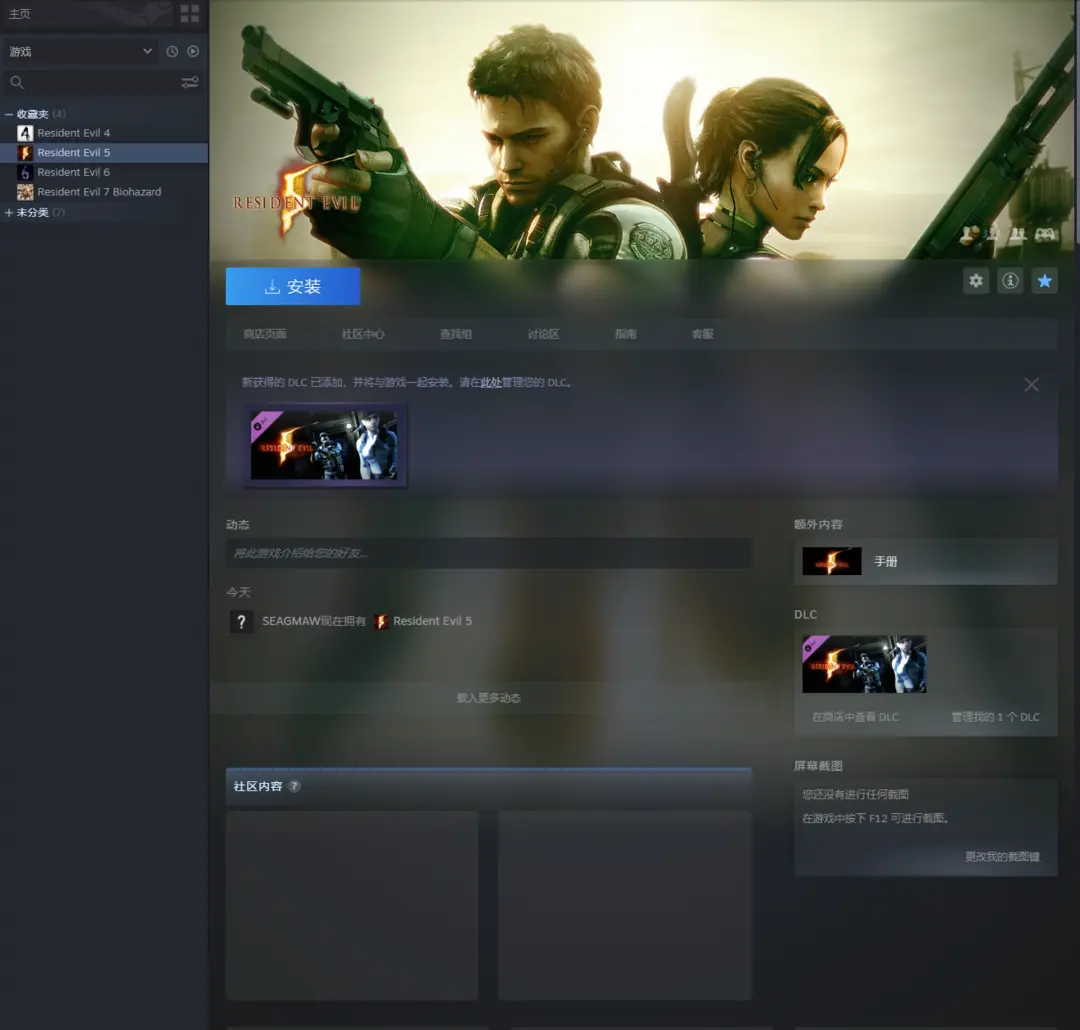The width and height of the screenshot is (1080, 1030).
Task: Open the 讨论区 discussions tab
Action: point(543,334)
